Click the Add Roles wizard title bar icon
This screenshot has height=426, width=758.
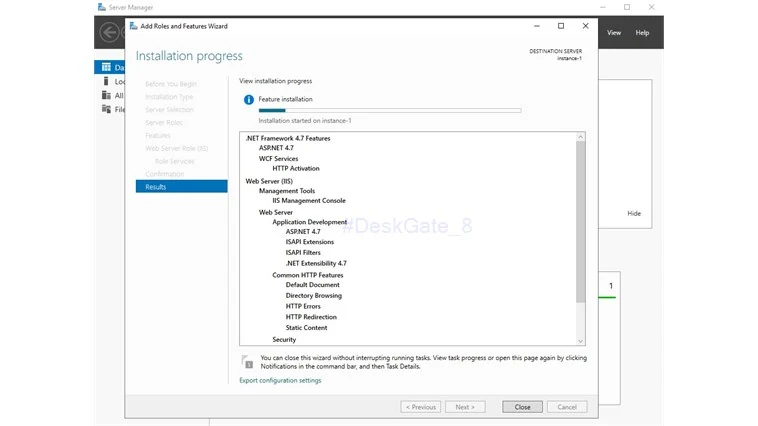[x=133, y=26]
